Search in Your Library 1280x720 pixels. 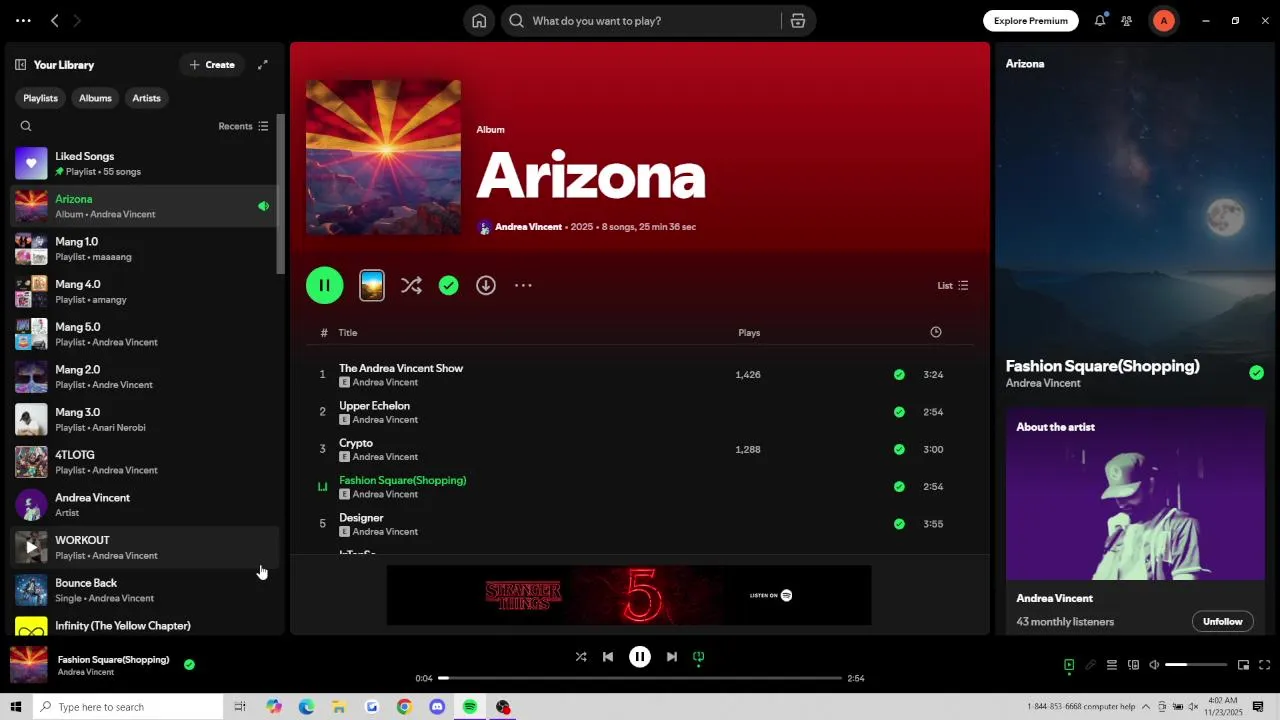coord(26,126)
